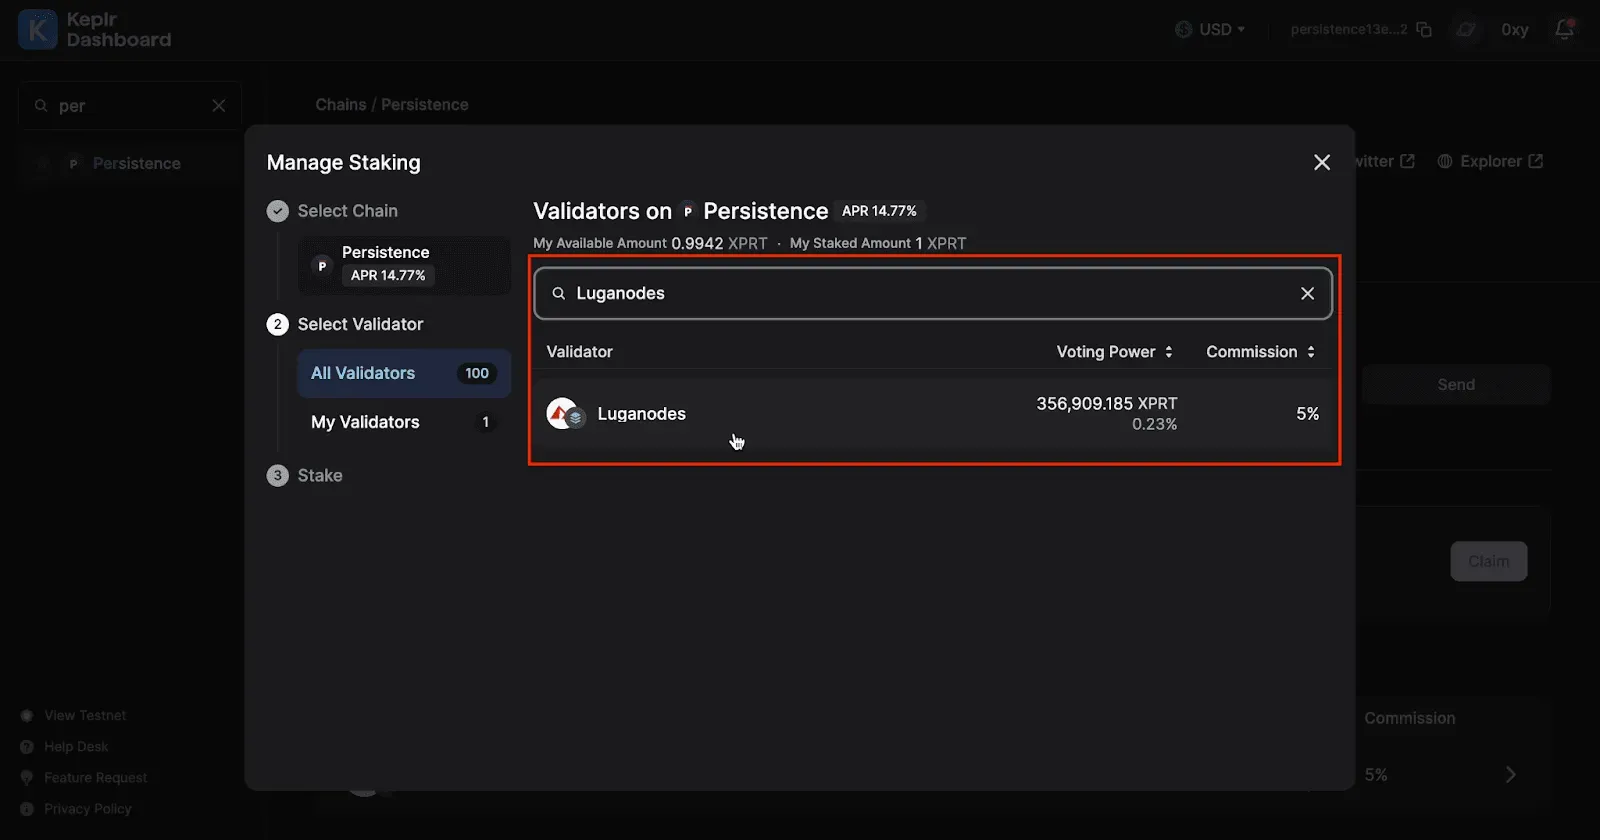Click the 356,909.185 XPRT voting power value
This screenshot has width=1600, height=840.
pos(1107,403)
